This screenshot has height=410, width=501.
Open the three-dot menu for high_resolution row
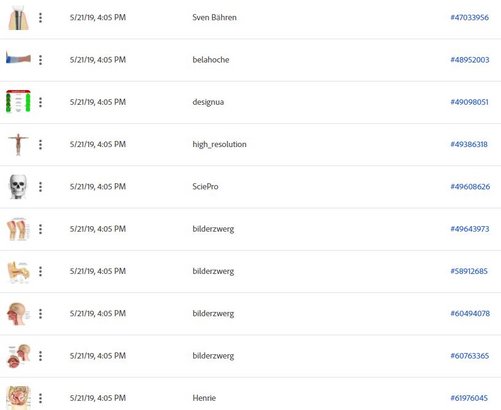(40, 144)
